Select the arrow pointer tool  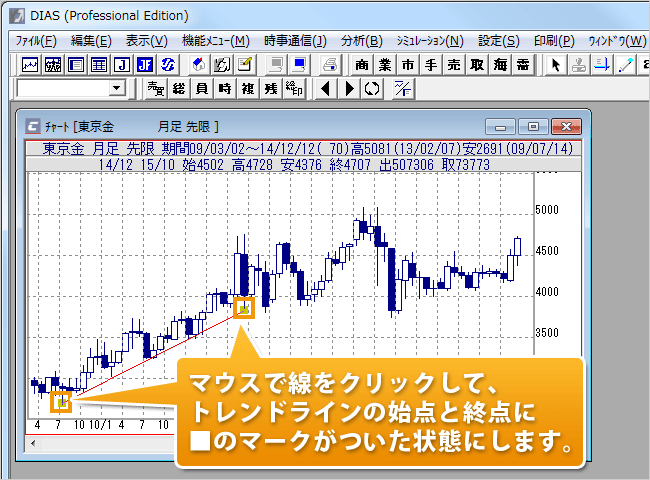coord(557,65)
